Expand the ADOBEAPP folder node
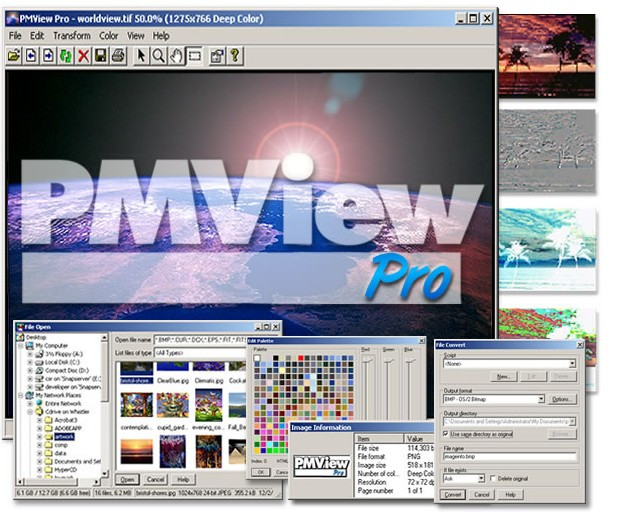This screenshot has width=631, height=515. (x=39, y=428)
